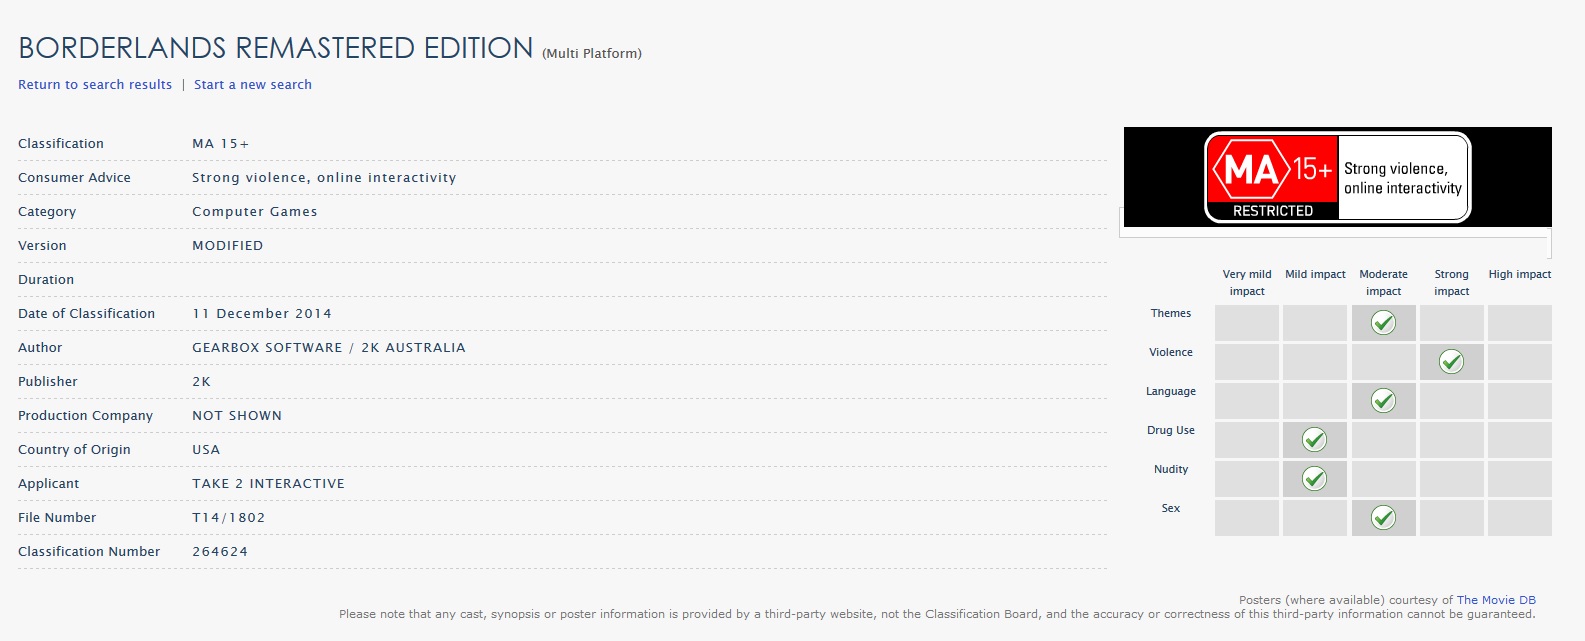Return to search results
The width and height of the screenshot is (1585, 641).
tap(95, 85)
